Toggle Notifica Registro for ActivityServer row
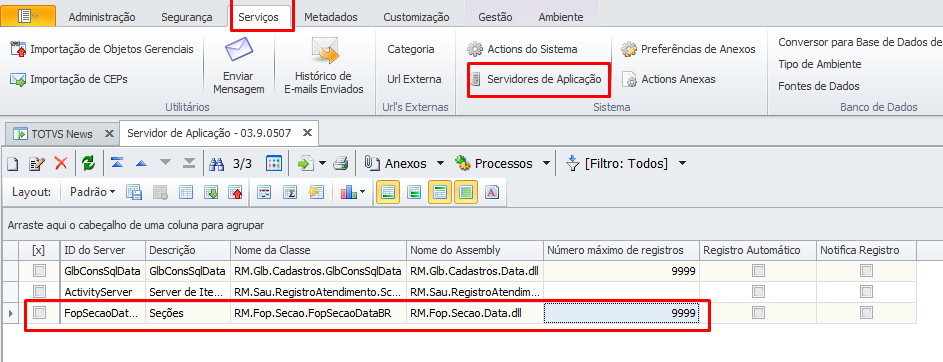Viewport: 943px width, 362px height. coord(866,292)
